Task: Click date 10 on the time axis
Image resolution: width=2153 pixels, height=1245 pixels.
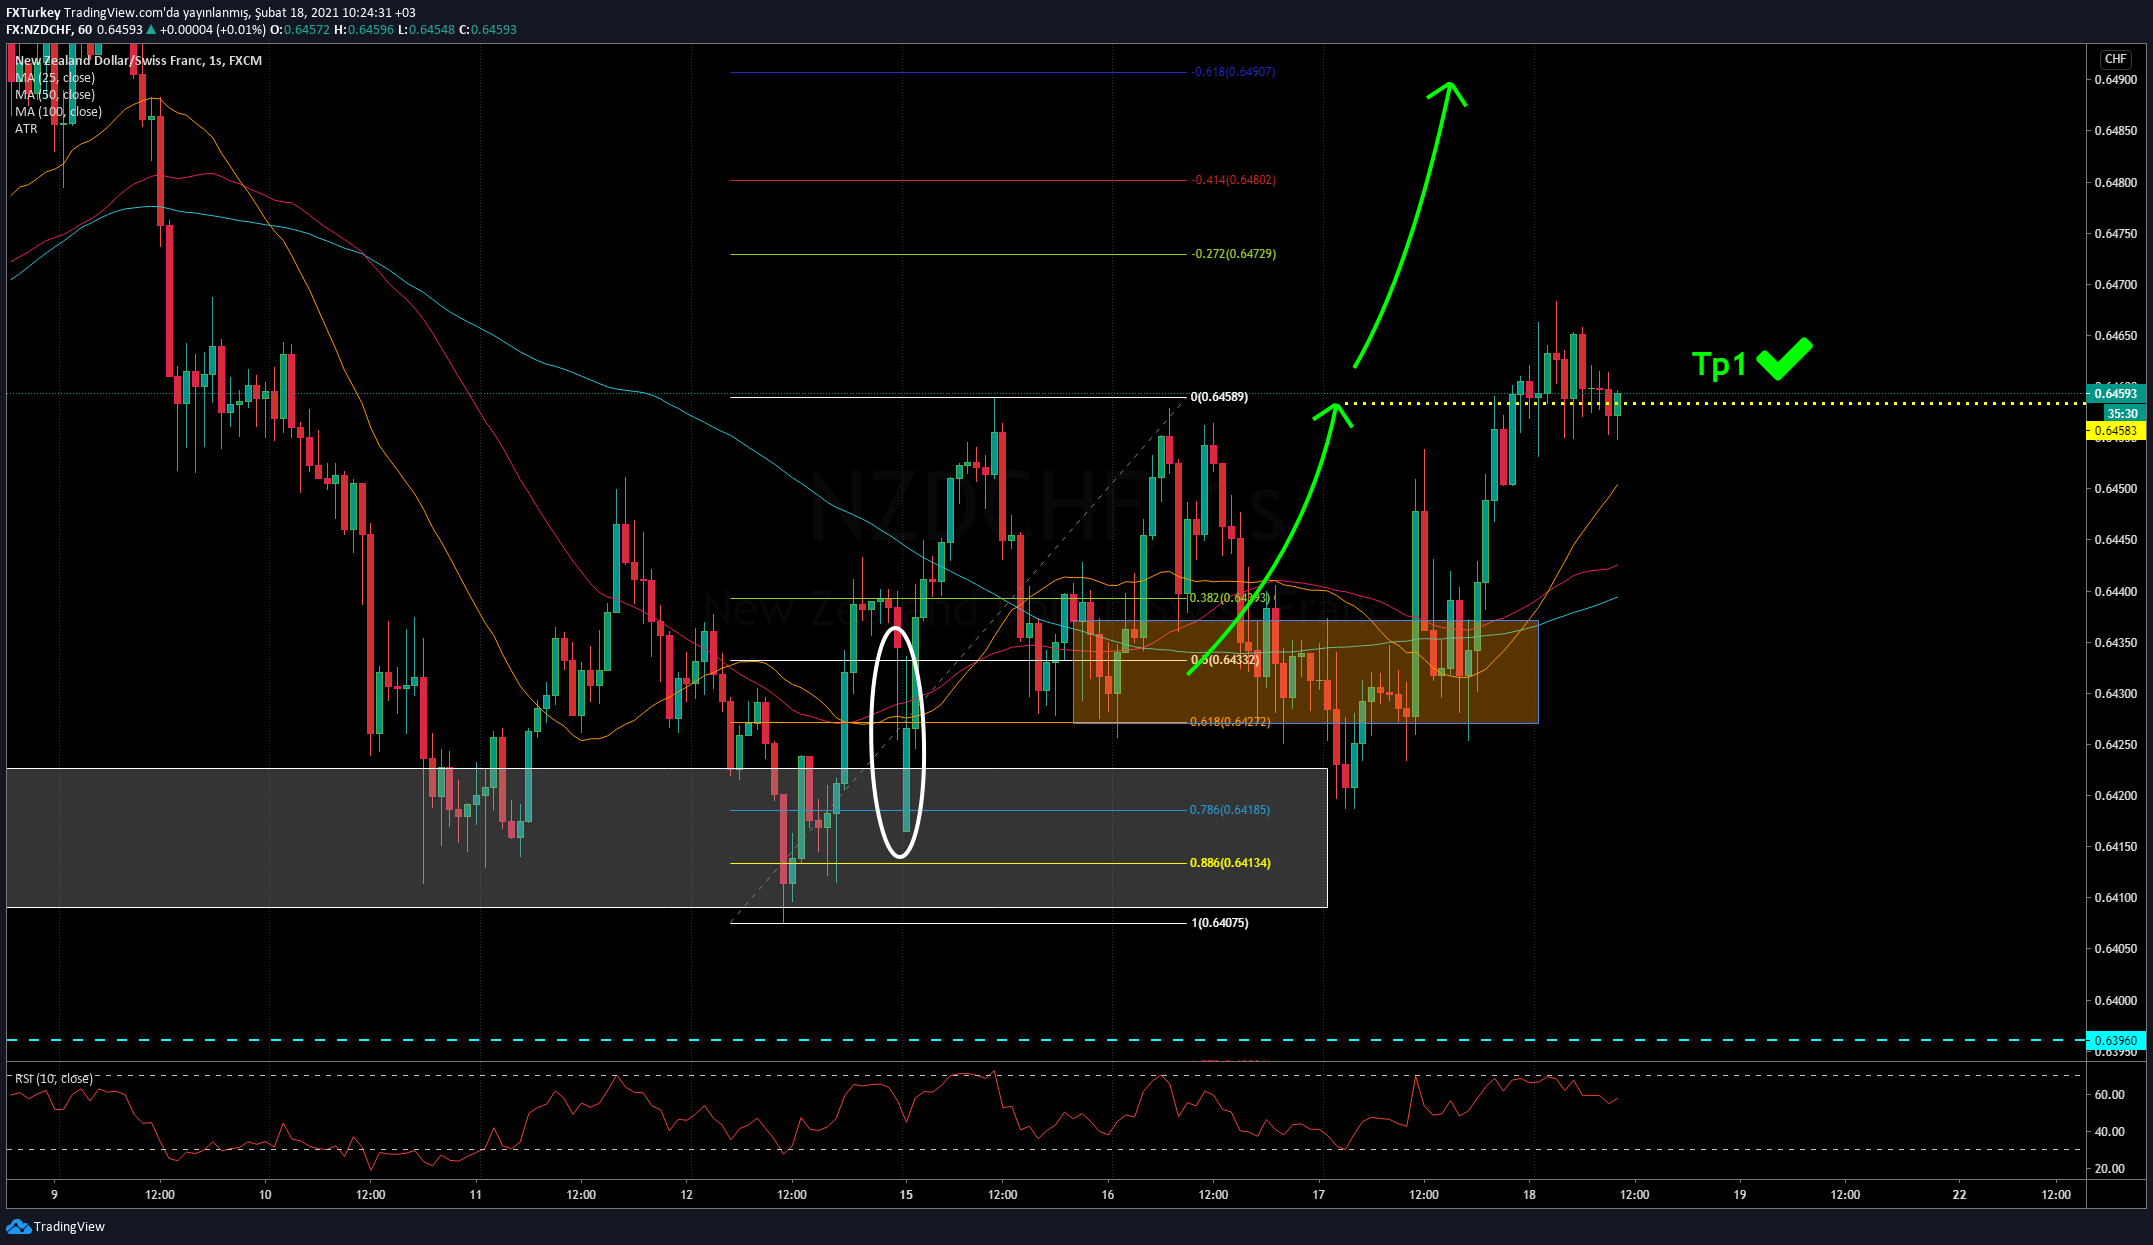Action: (x=265, y=1194)
